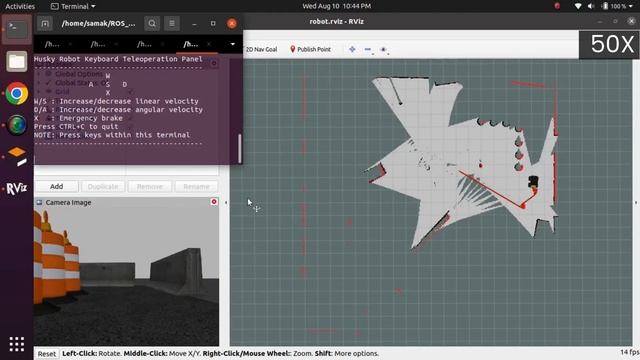The image size is (640, 360).
Task: Open the terminal tabs dropdown arrow
Action: [233, 44]
